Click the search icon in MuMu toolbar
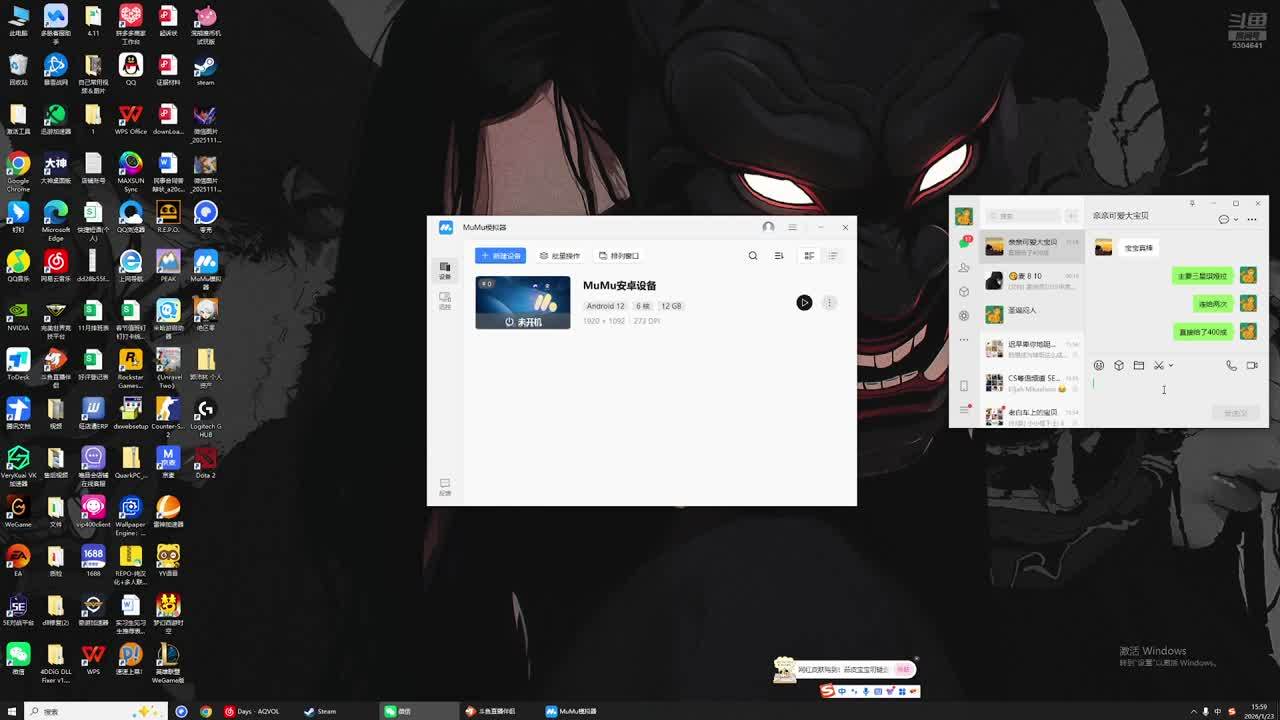This screenshot has width=1280, height=720. pyautogui.click(x=753, y=256)
